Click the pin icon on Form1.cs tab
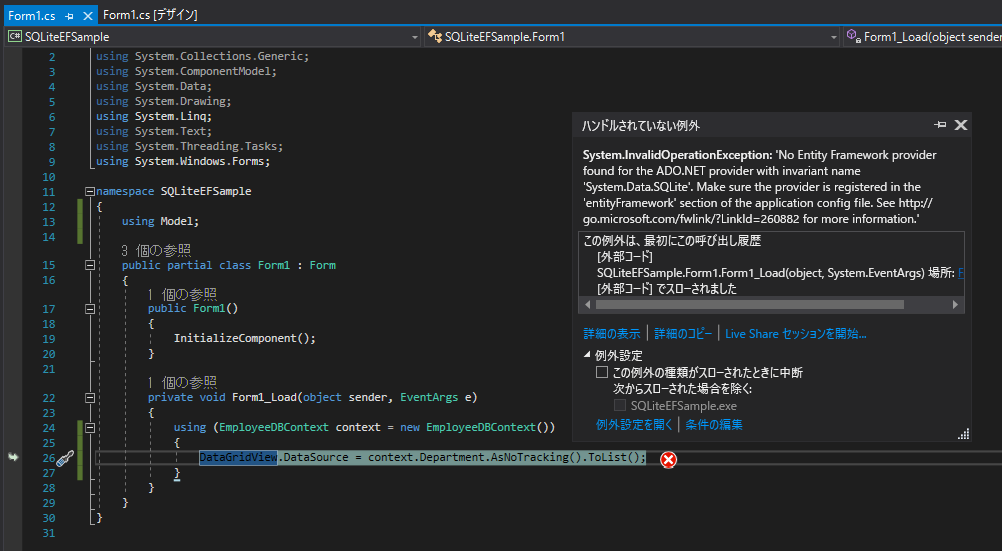1002x551 pixels. 69,16
